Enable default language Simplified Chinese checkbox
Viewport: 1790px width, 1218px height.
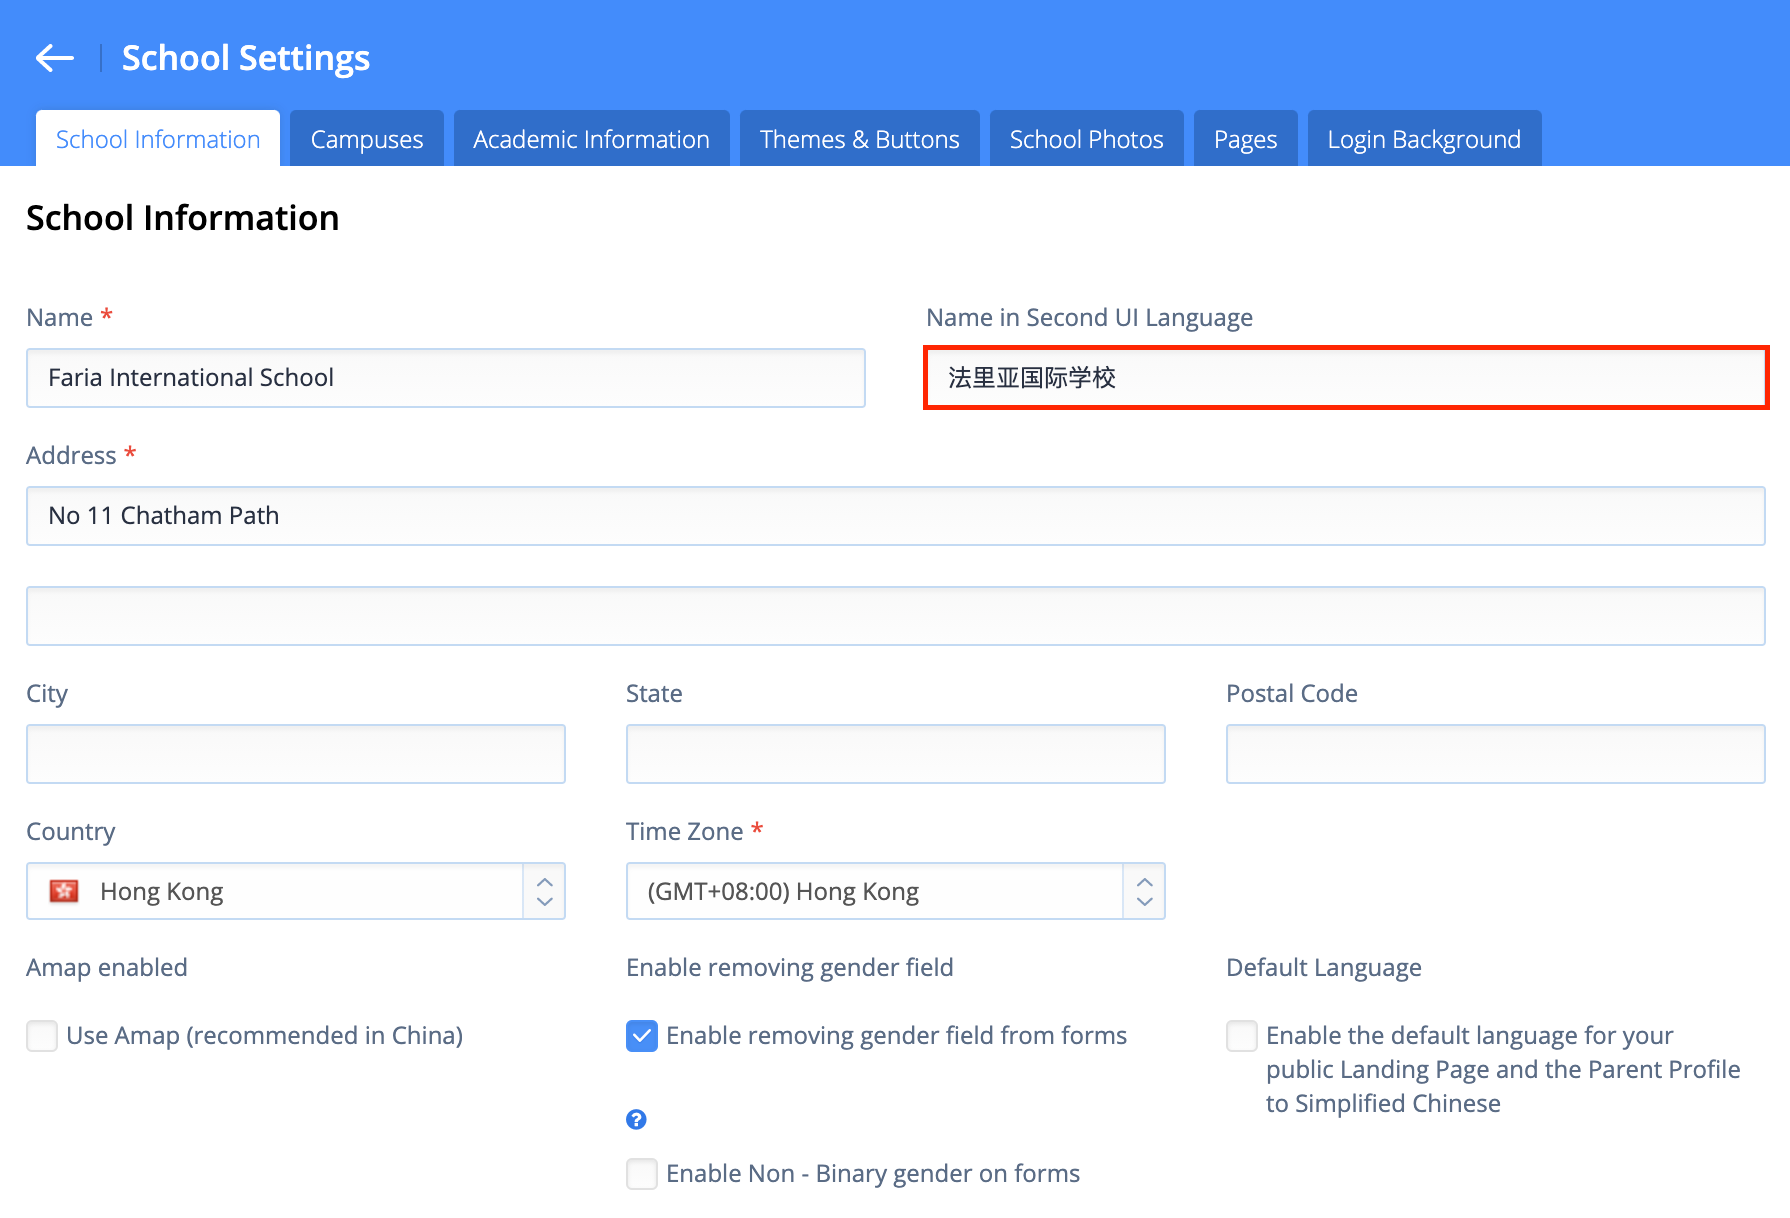pos(1242,1036)
